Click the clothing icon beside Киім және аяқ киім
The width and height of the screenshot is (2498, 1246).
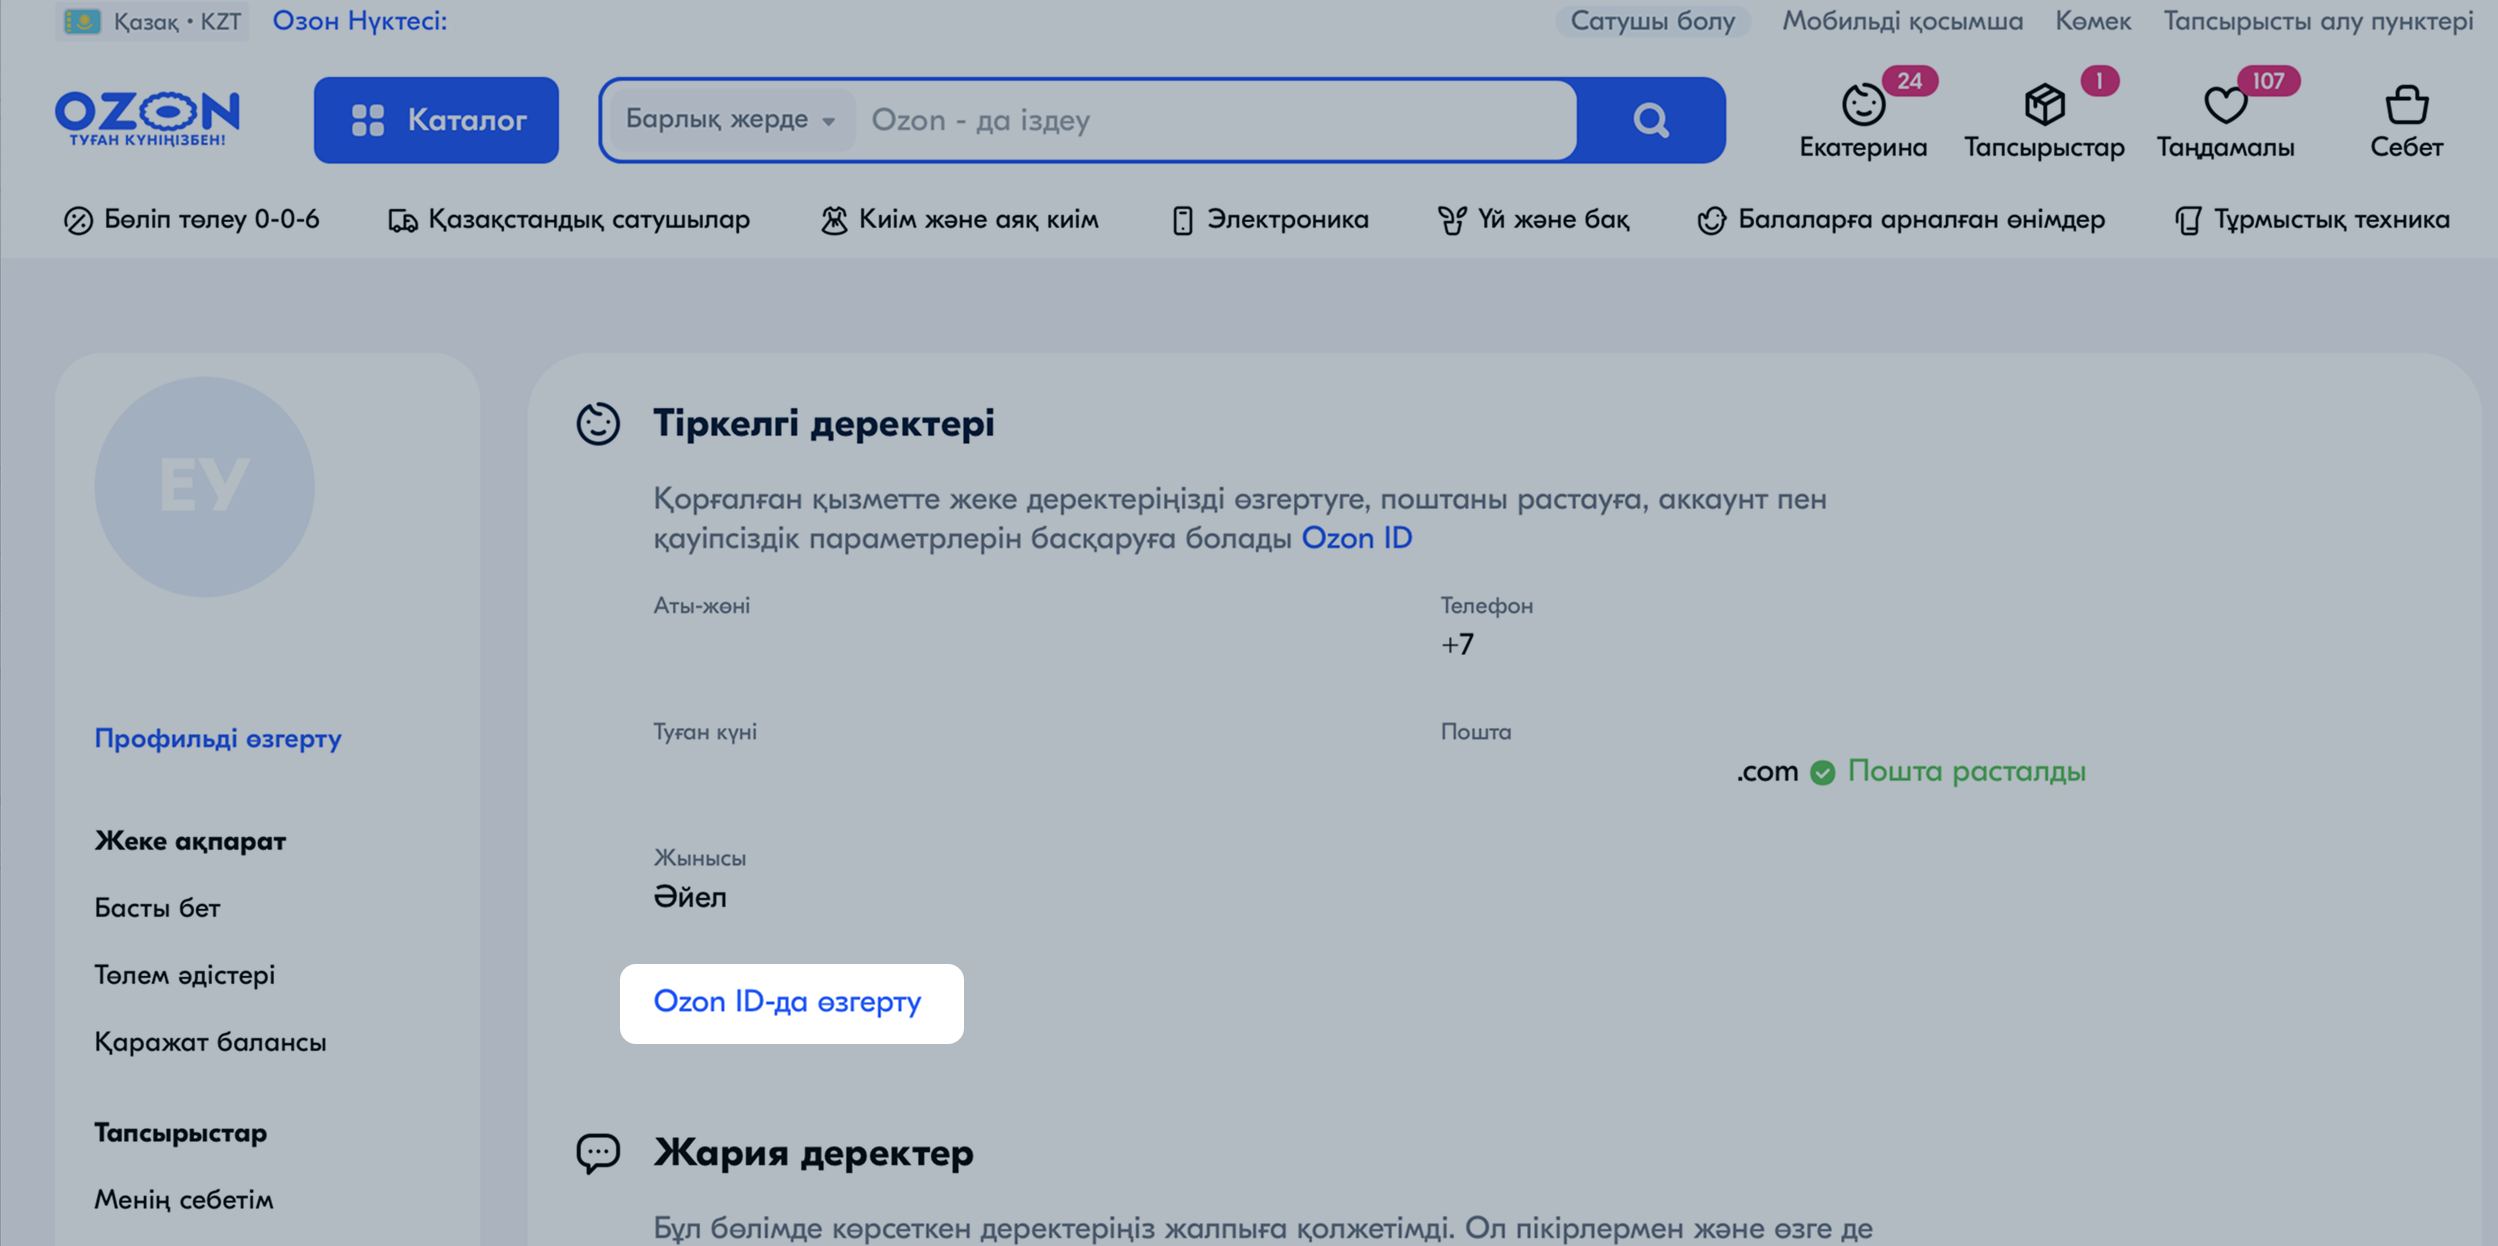point(834,220)
